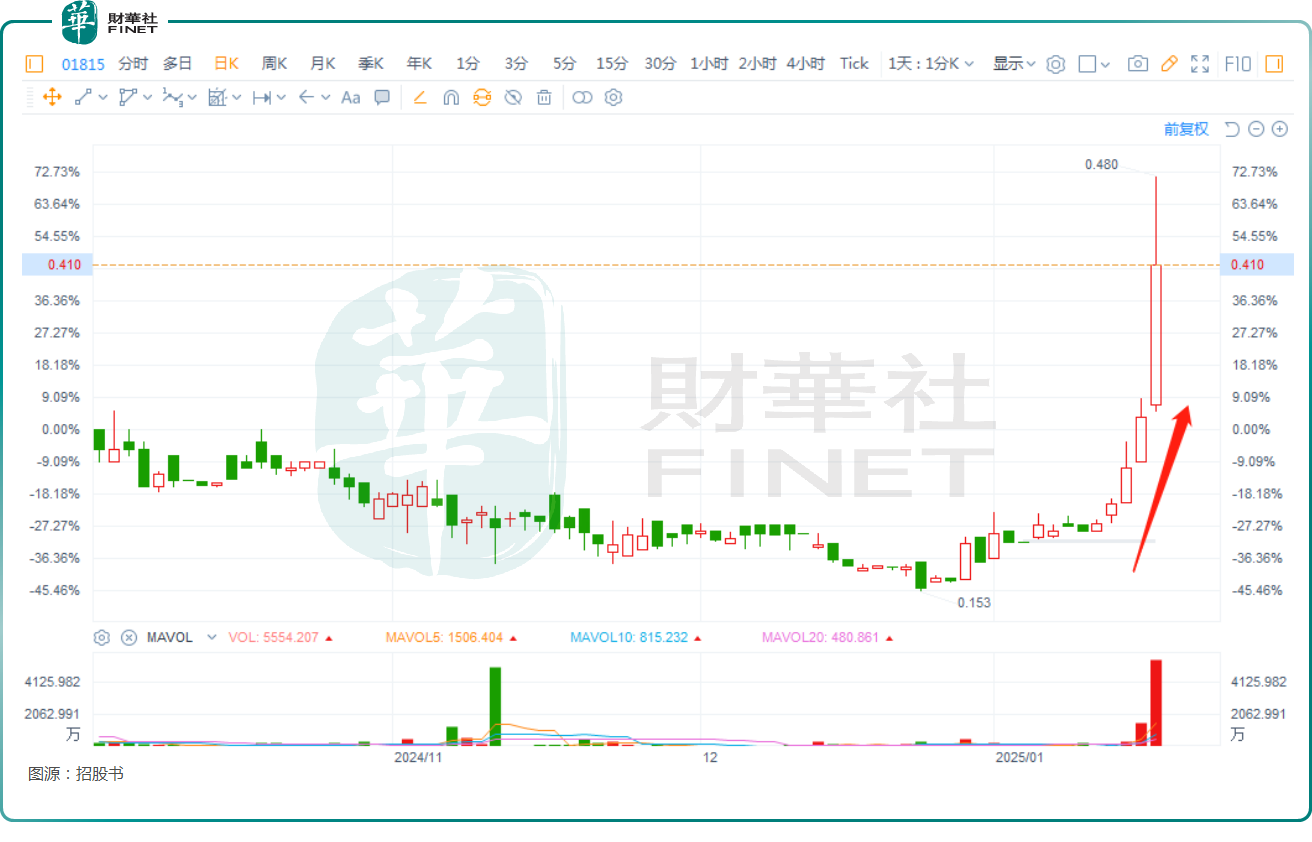Viewport: 1312px width, 842px height.
Task: Remove MAVOL indicator with X circle
Action: tap(129, 637)
